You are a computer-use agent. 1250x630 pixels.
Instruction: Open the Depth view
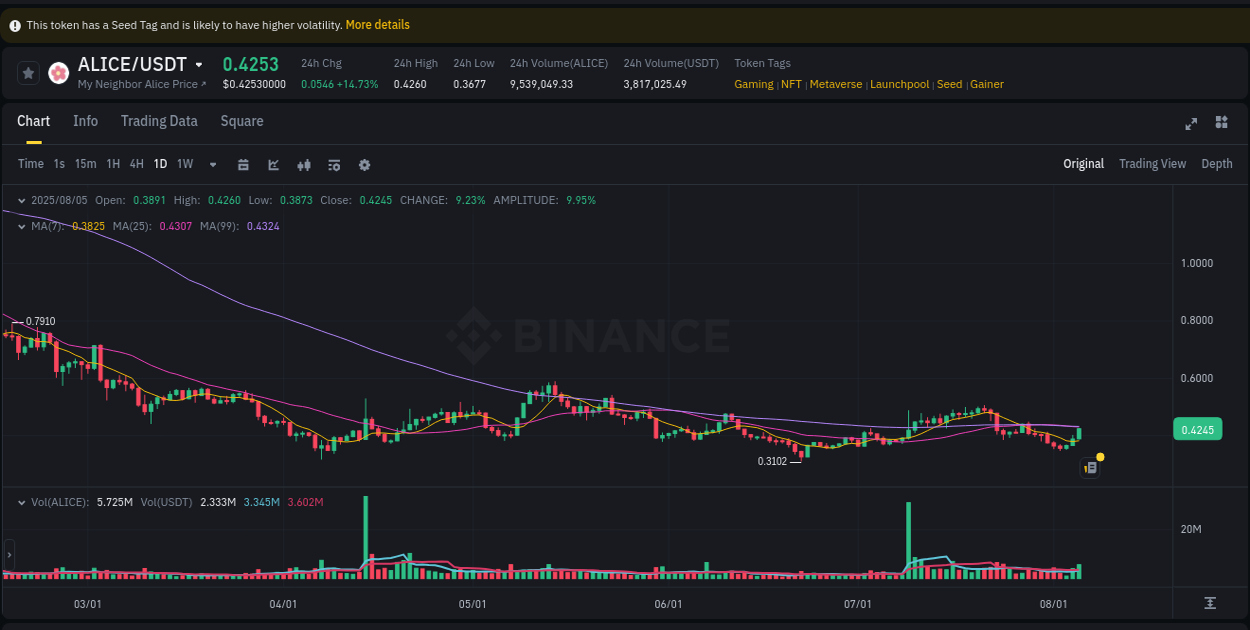click(1217, 163)
